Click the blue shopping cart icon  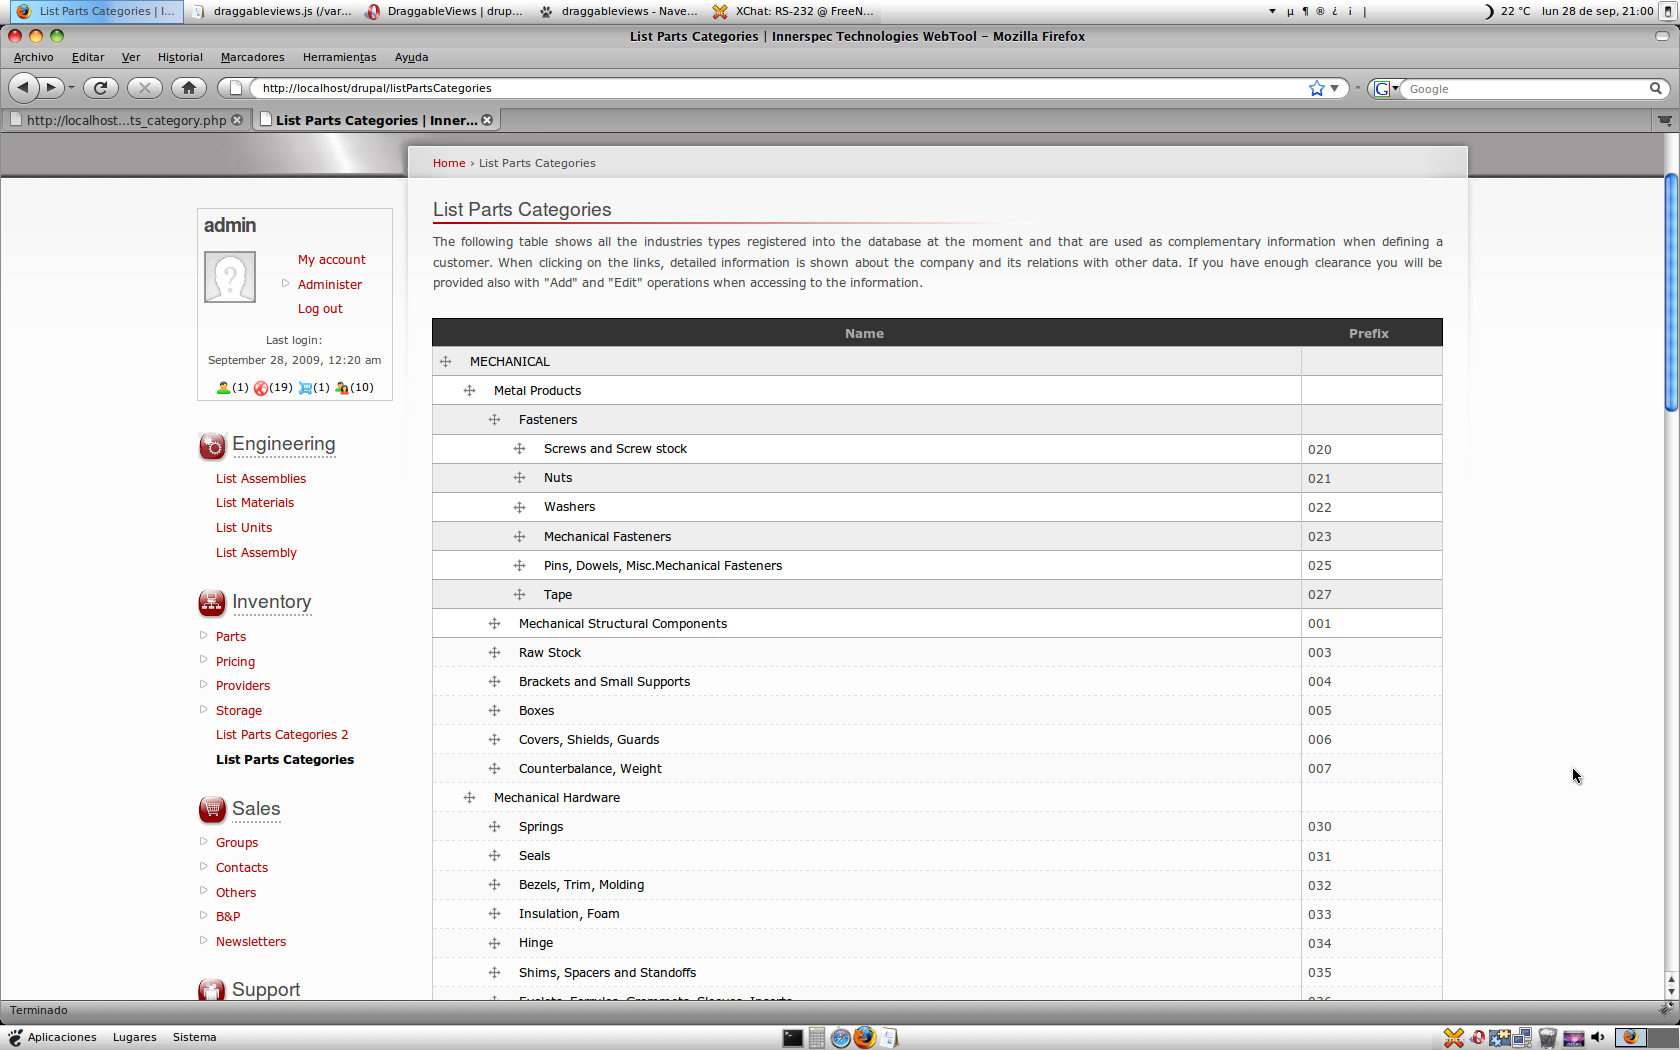[x=305, y=388]
